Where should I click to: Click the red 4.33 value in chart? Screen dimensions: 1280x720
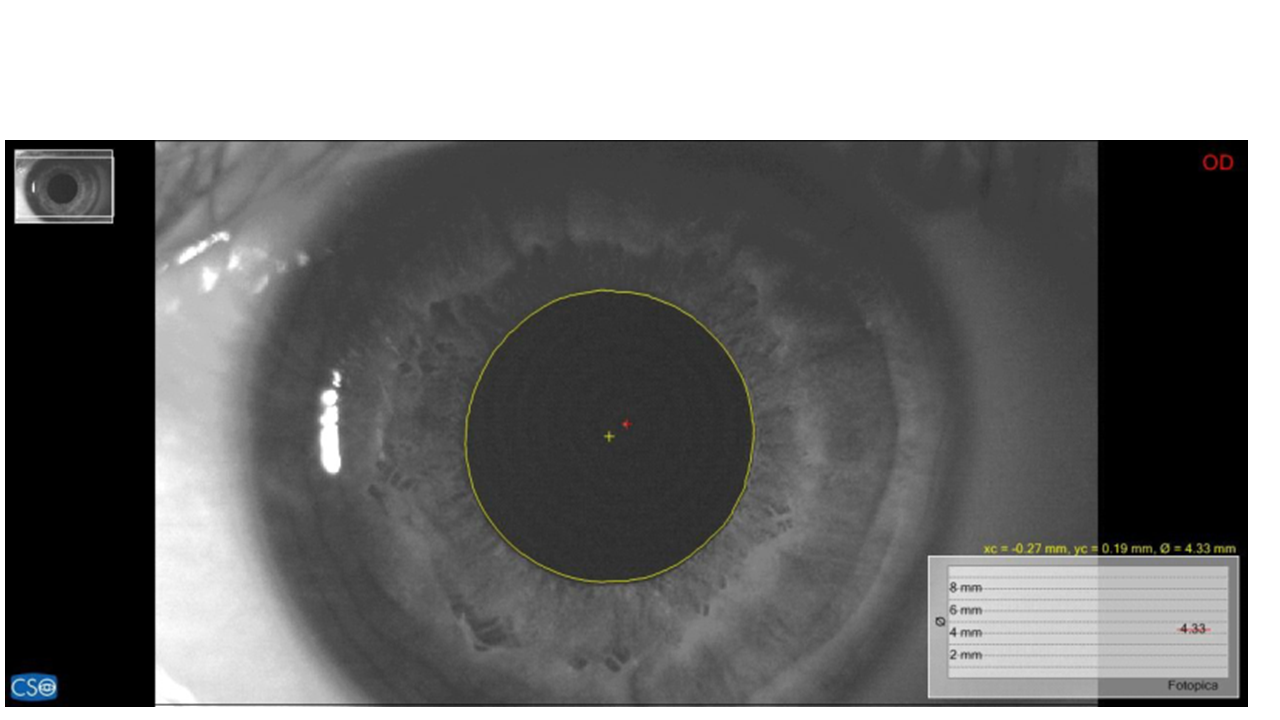coord(1193,629)
